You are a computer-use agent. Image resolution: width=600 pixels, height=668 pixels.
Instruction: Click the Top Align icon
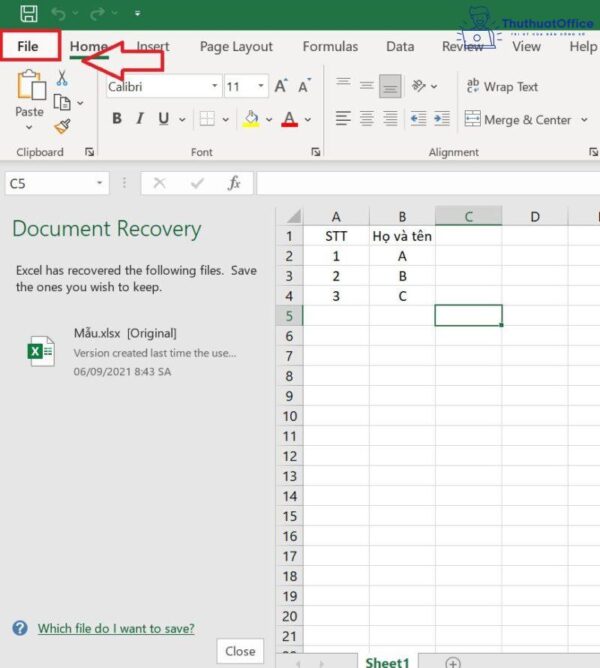pyautogui.click(x=343, y=82)
